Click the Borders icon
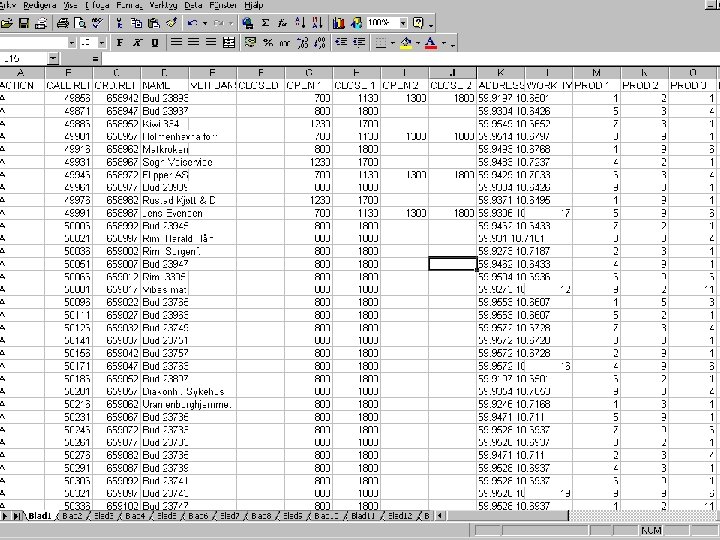The height and width of the screenshot is (540, 720). tap(380, 43)
